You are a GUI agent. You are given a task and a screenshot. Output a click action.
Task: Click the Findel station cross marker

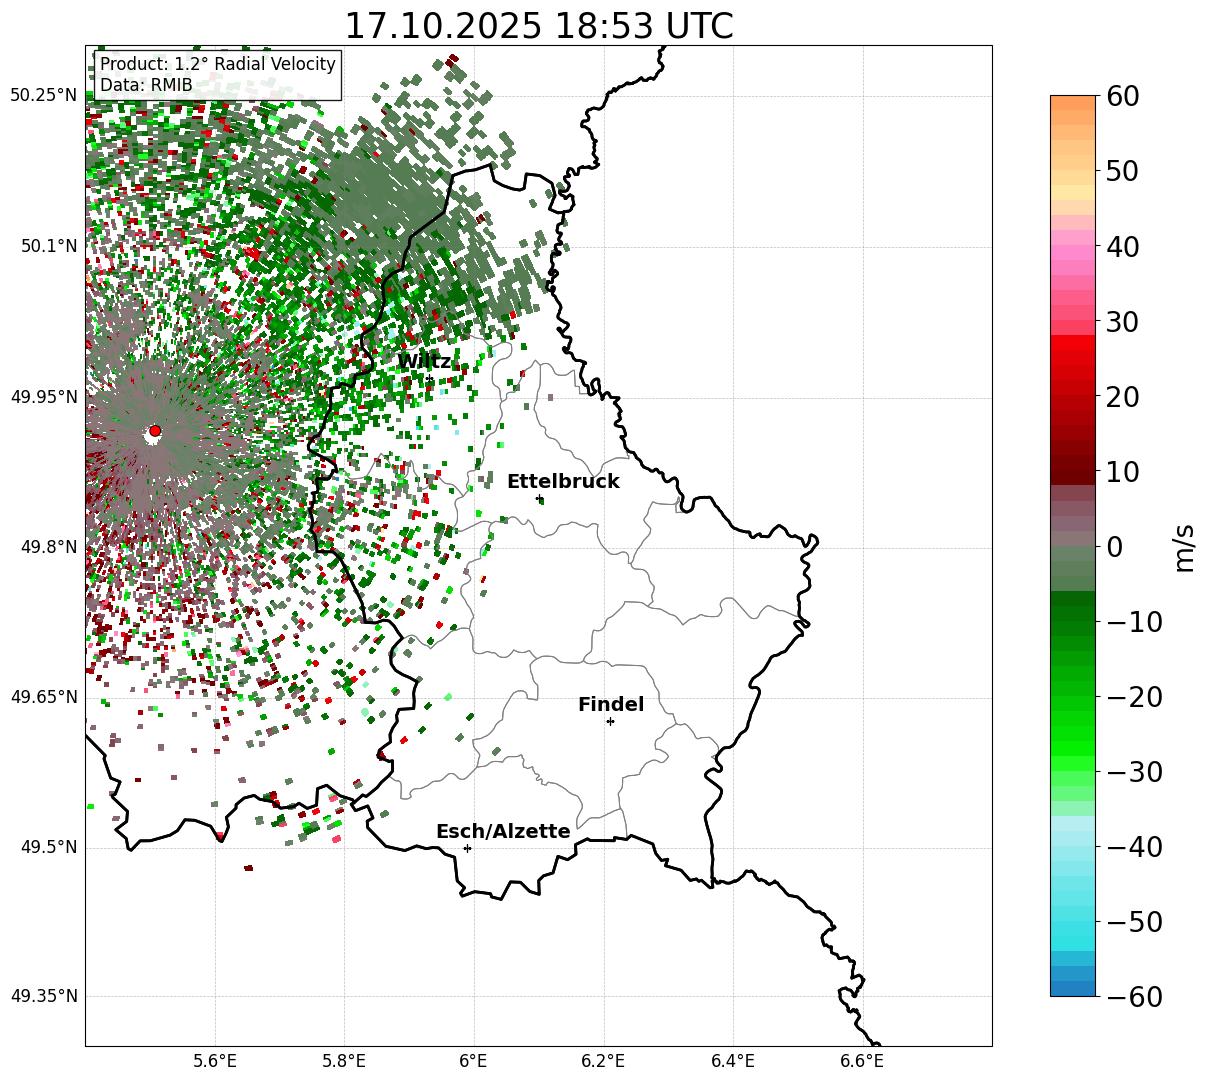pos(610,721)
